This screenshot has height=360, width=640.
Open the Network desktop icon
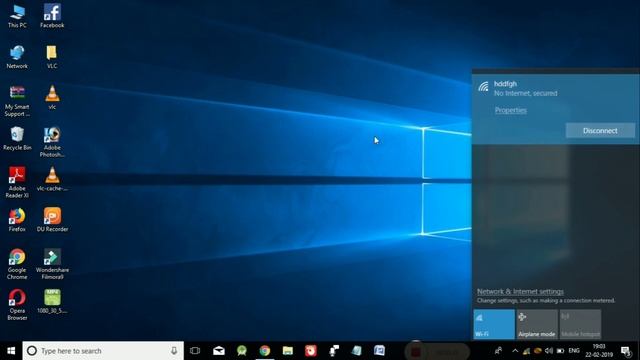pos(17,57)
